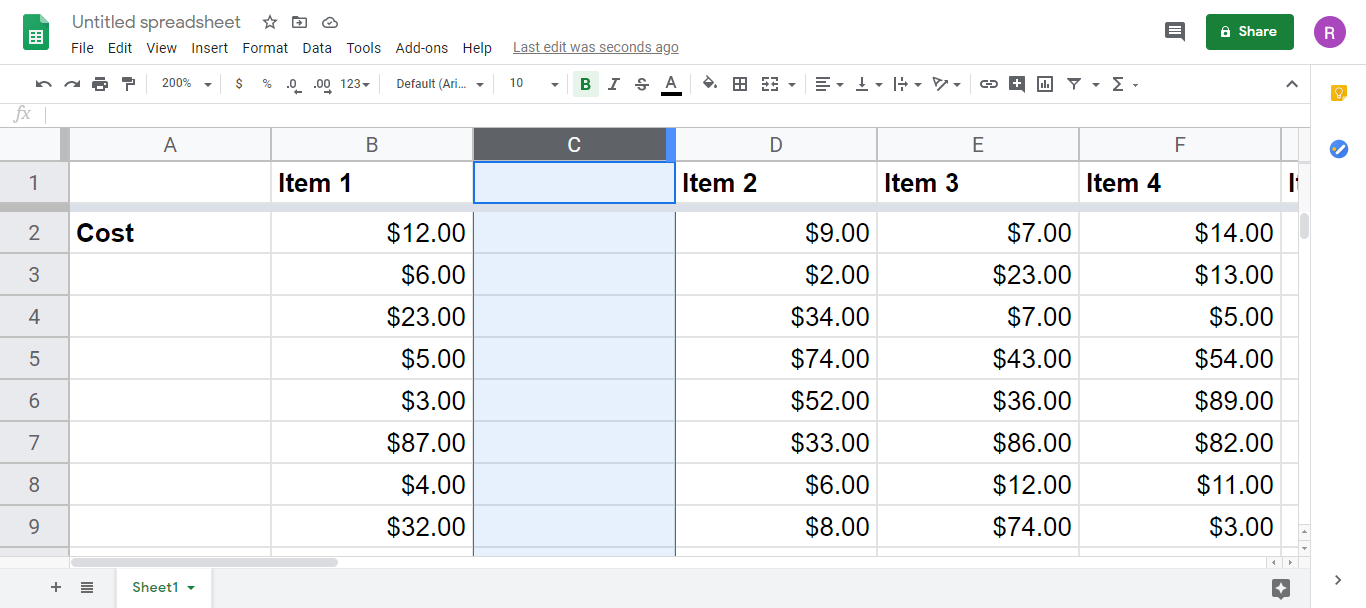Image resolution: width=1366 pixels, height=608 pixels.
Task: Insert a comment with plus-bubble icon
Action: coord(1017,84)
